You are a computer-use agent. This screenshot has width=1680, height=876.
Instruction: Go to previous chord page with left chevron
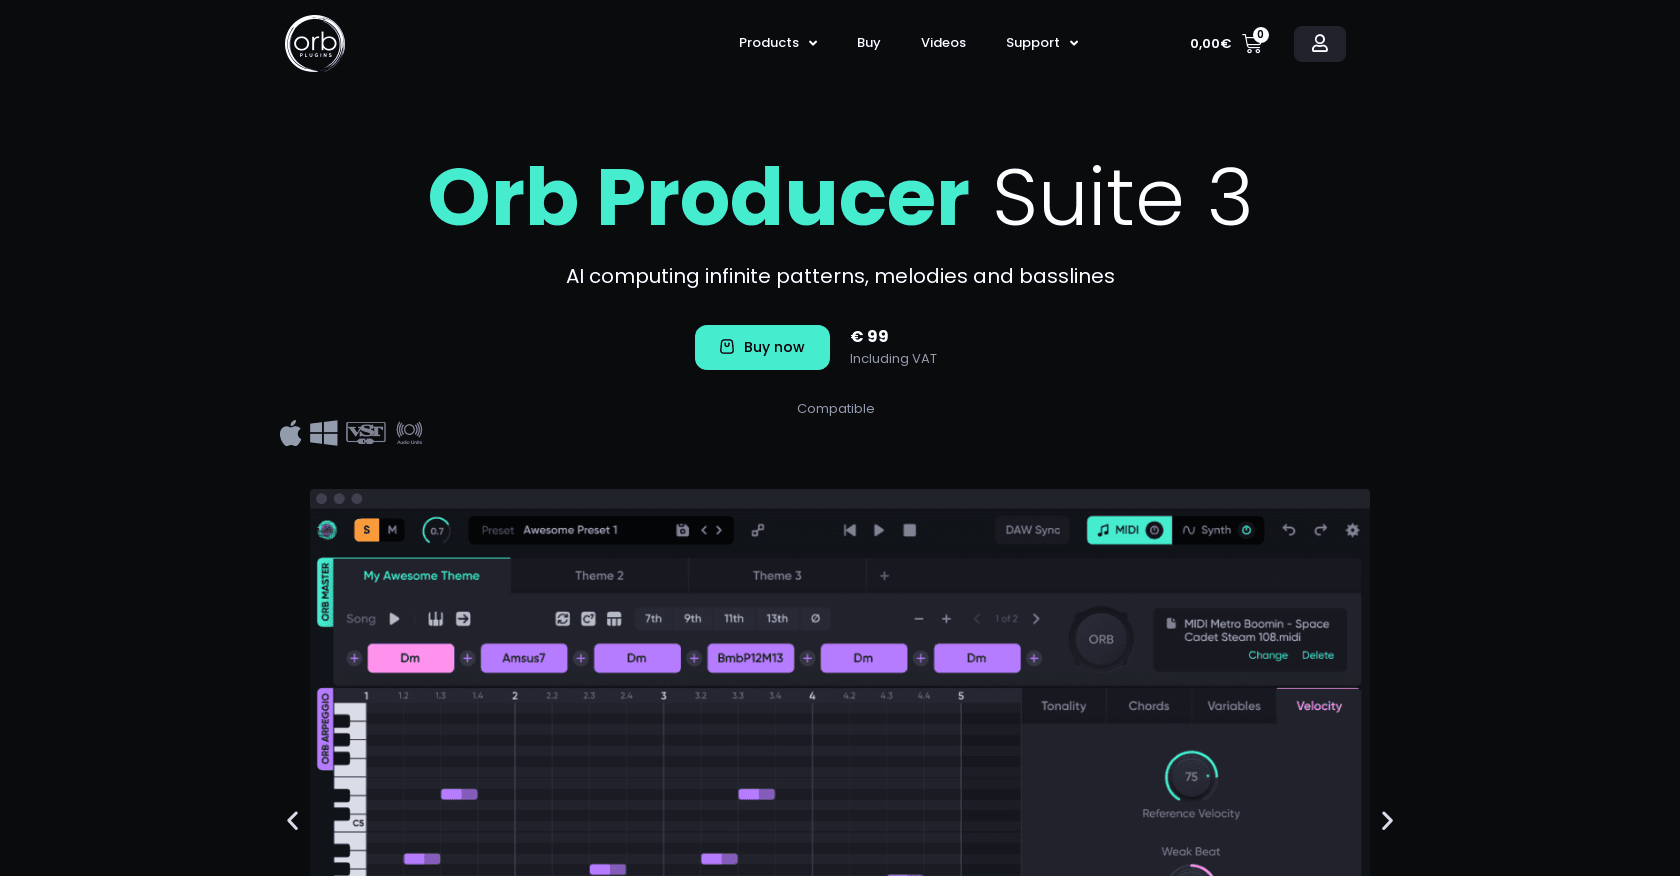pos(977,619)
